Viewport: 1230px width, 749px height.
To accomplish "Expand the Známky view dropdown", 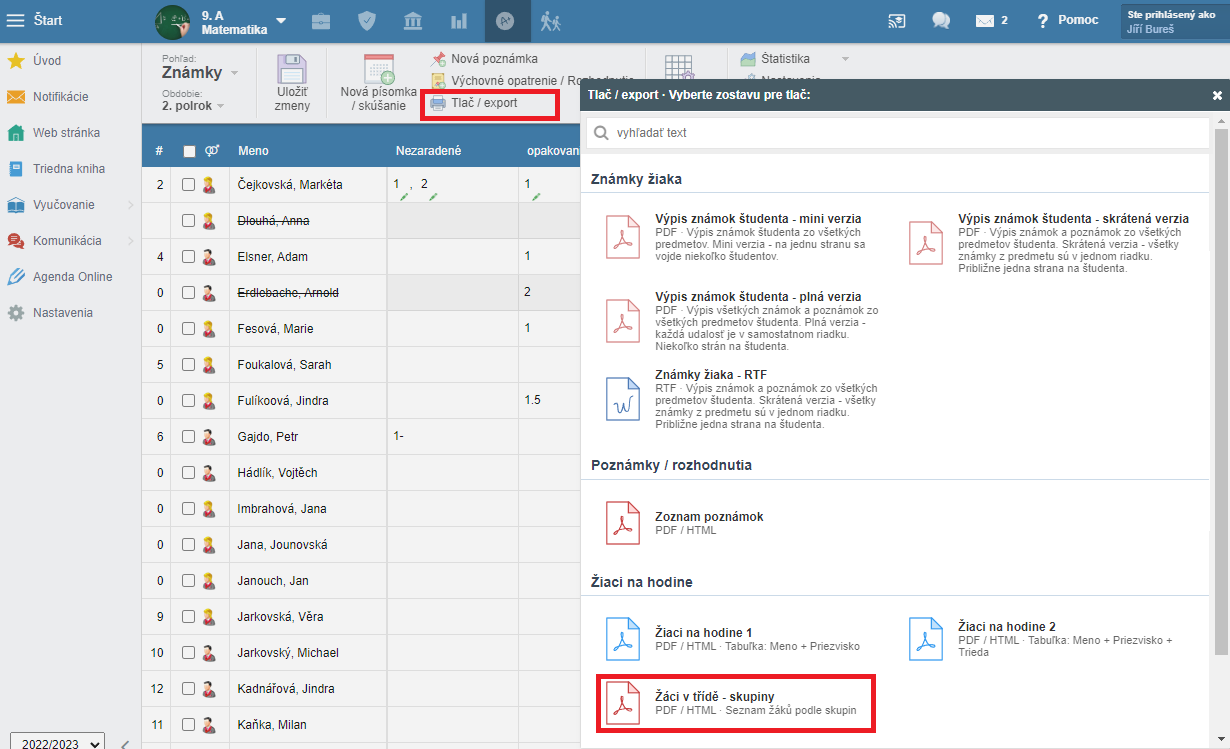I will pos(200,73).
